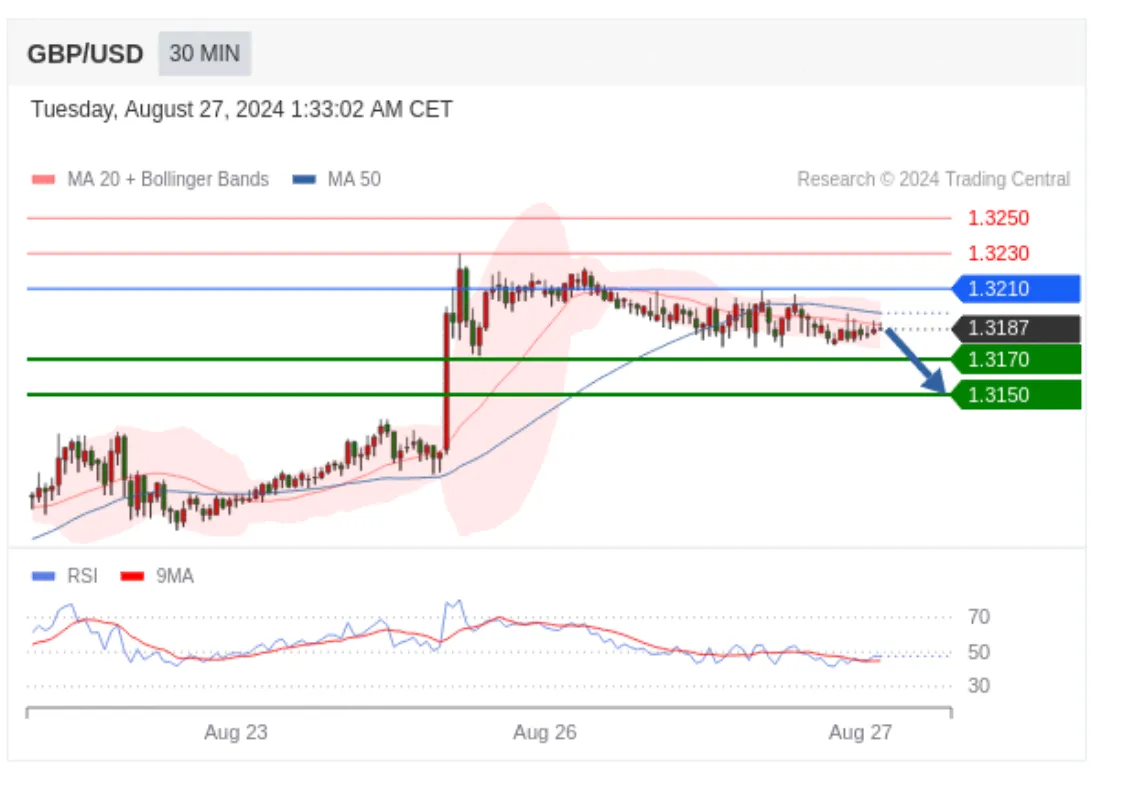Toggle the MA 20 + Bollinger Bands legend label
The width and height of the screenshot is (1121, 786).
(x=168, y=179)
